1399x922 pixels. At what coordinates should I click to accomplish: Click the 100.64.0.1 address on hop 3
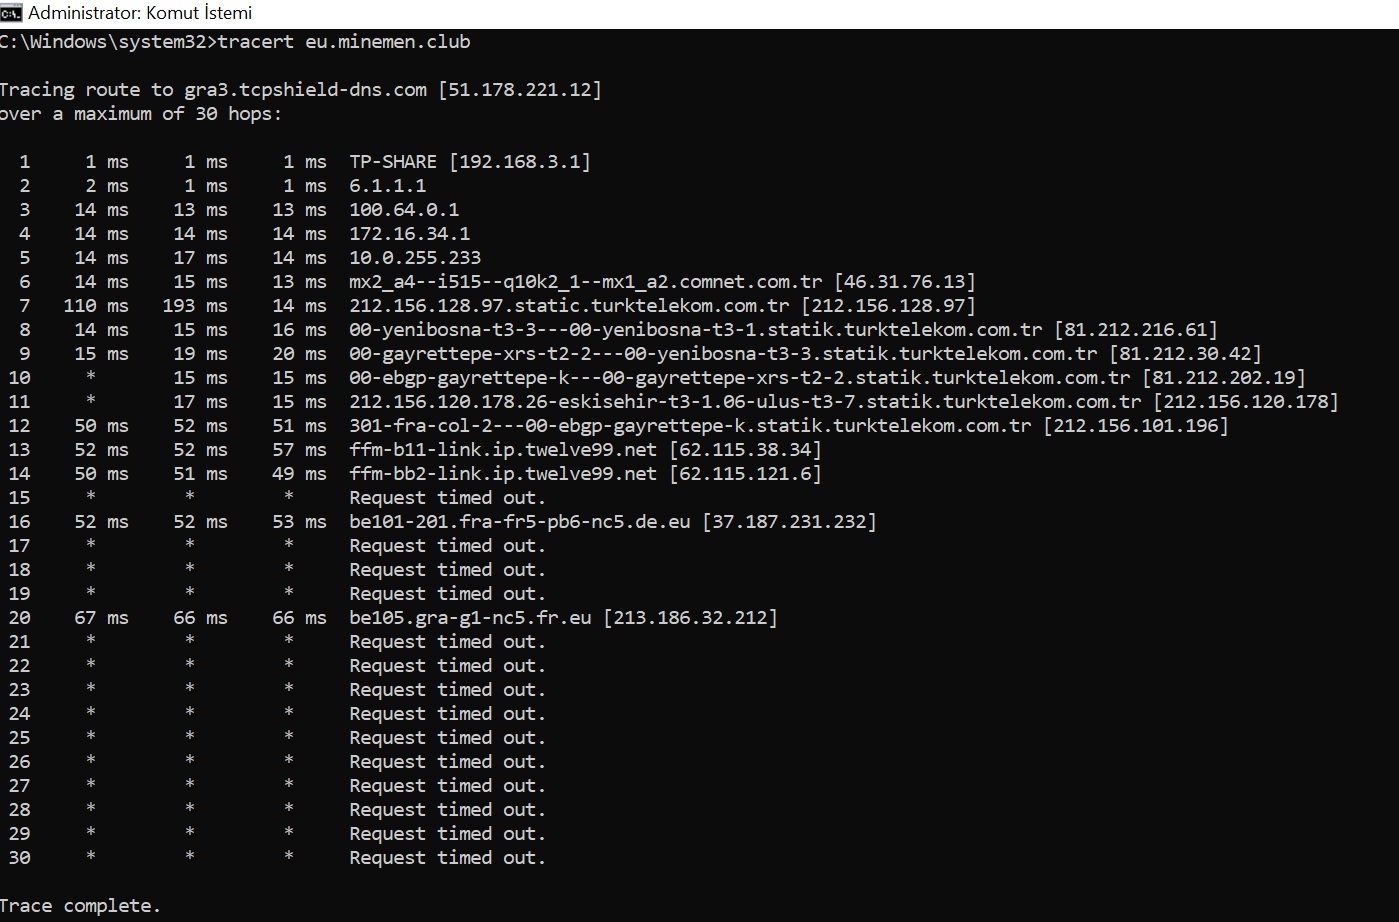pyautogui.click(x=404, y=210)
